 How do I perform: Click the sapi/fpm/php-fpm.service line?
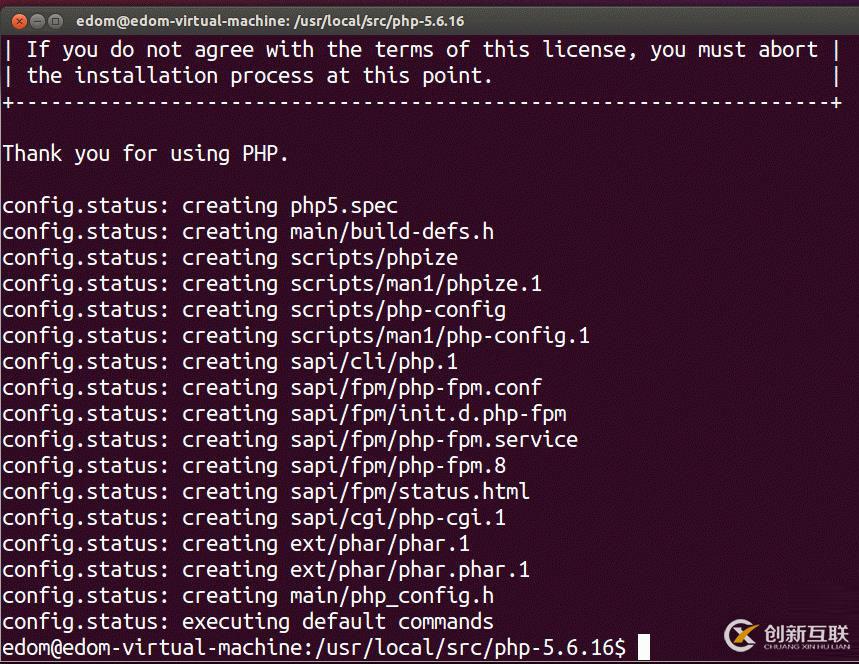point(290,440)
